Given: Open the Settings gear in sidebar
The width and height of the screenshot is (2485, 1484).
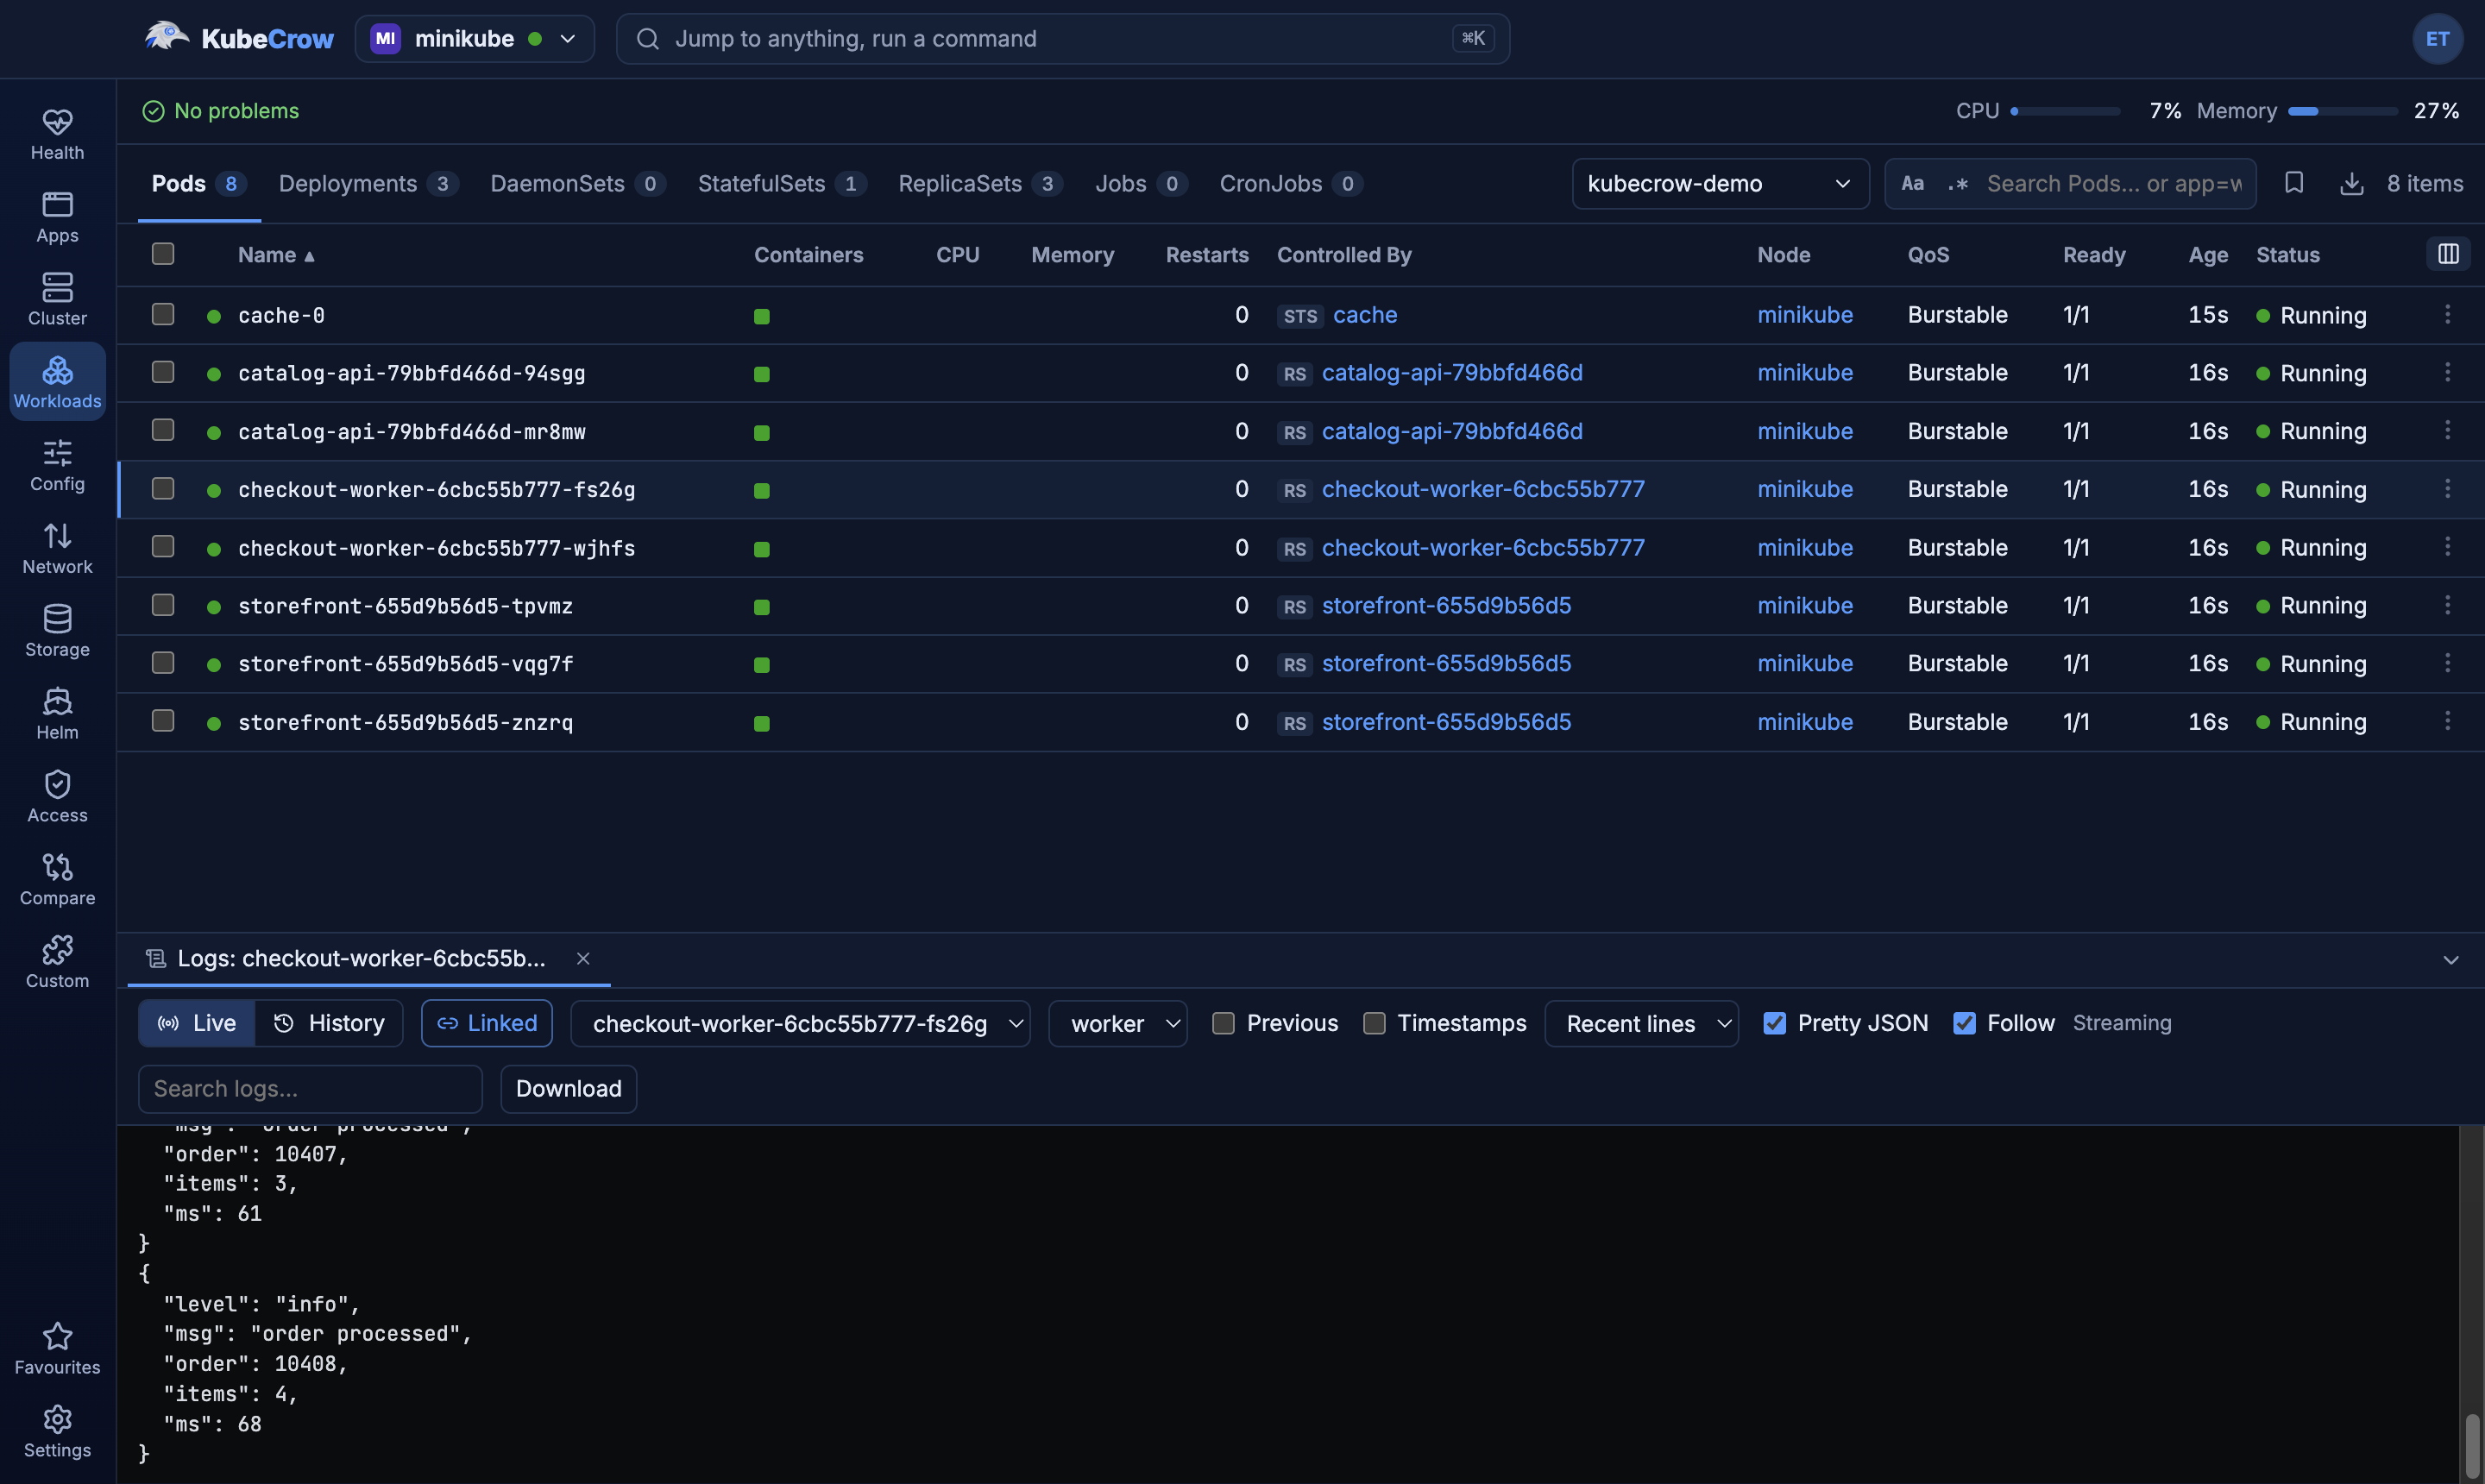Looking at the screenshot, I should tap(57, 1431).
